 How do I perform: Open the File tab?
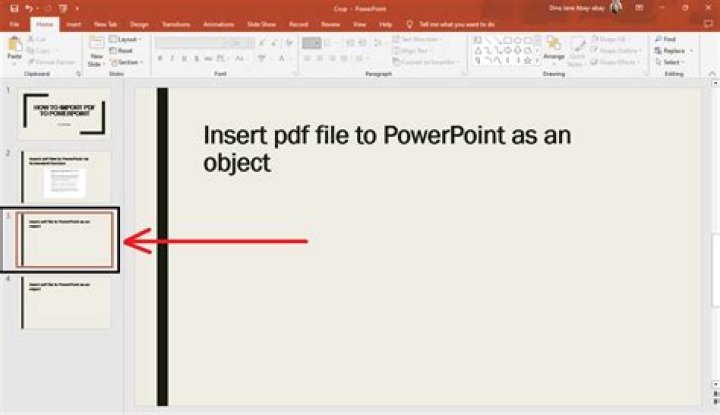14,24
